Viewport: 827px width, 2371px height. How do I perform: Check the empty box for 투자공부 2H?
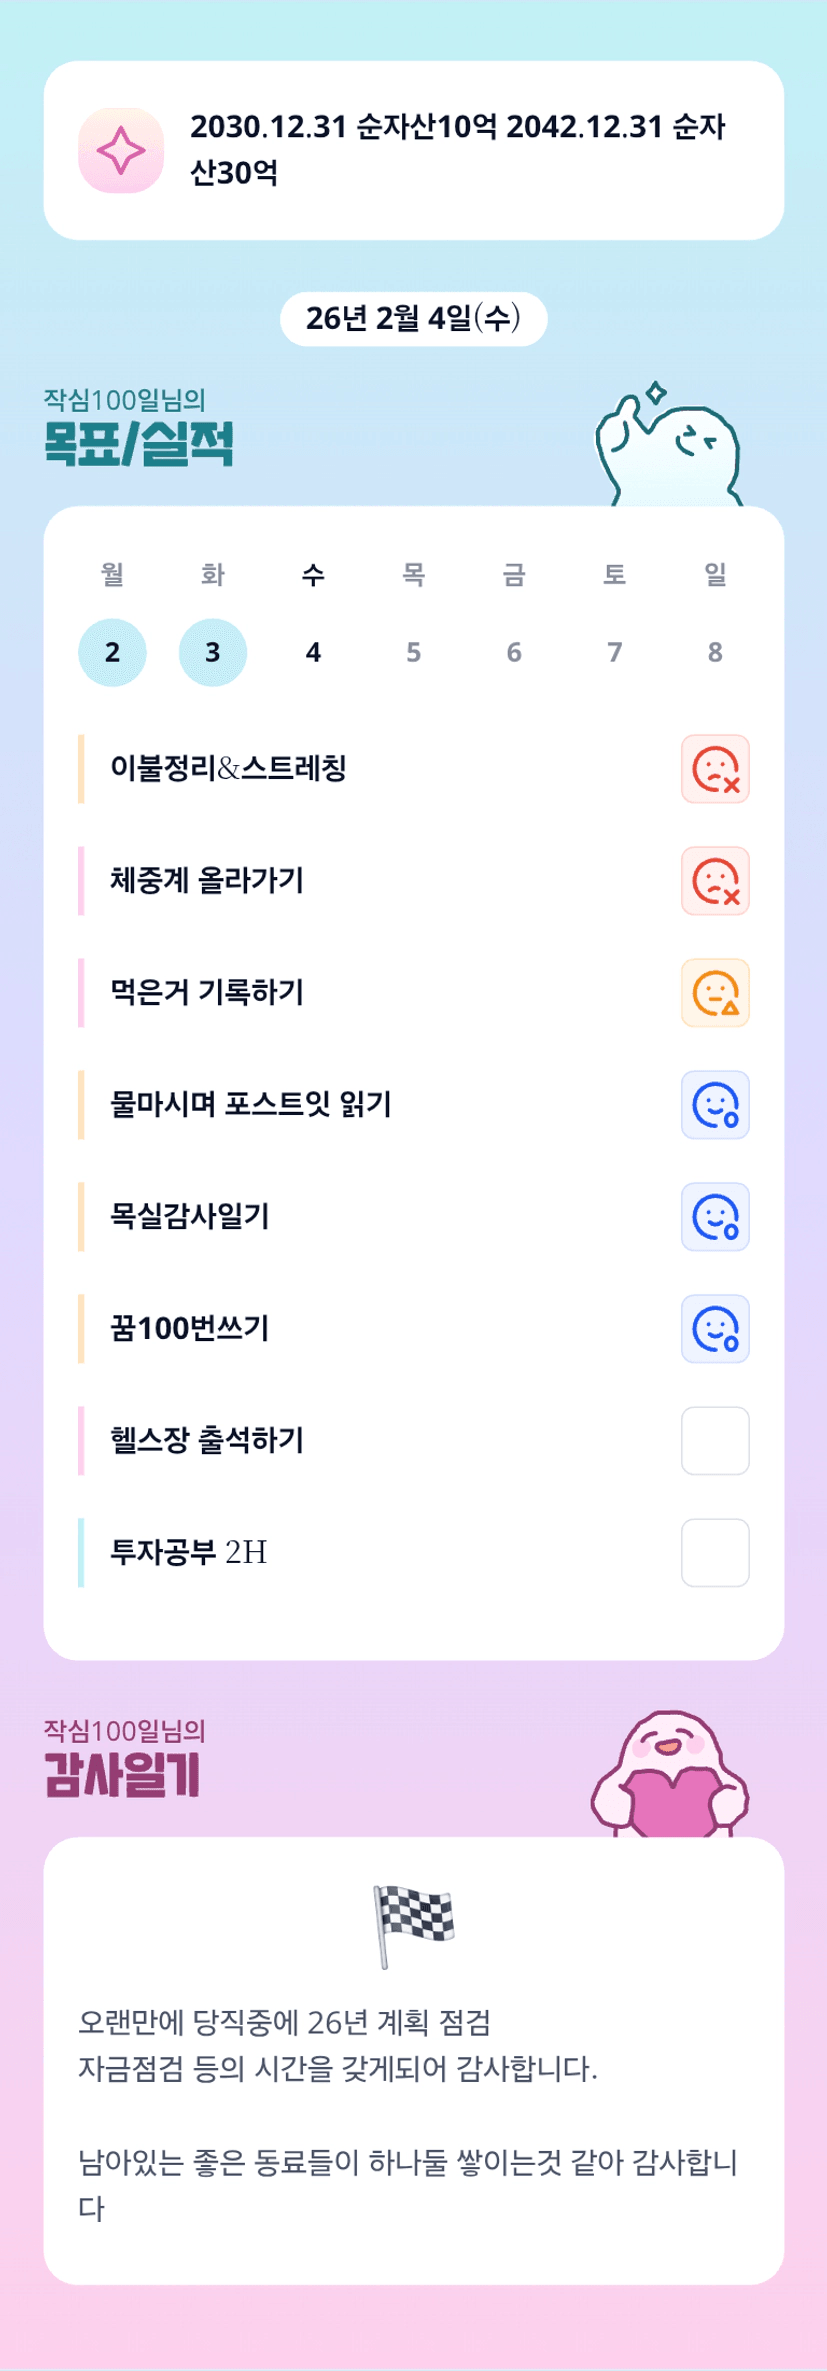click(715, 1553)
